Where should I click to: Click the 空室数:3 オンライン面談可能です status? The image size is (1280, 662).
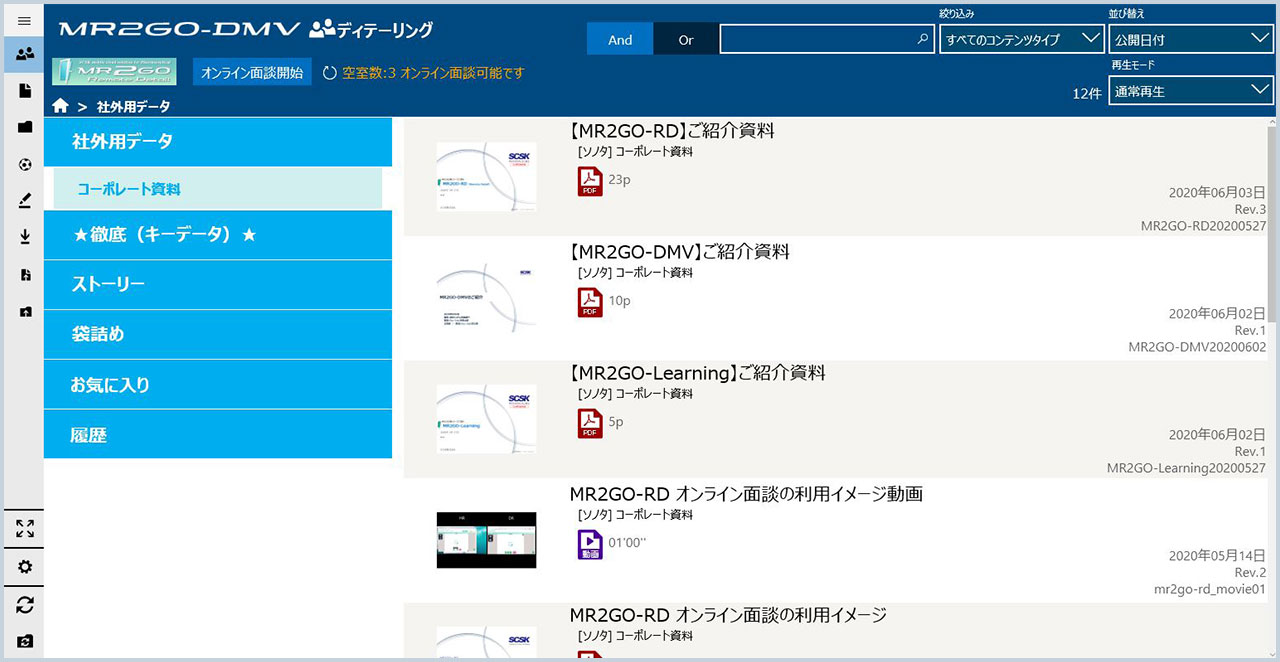pos(433,73)
